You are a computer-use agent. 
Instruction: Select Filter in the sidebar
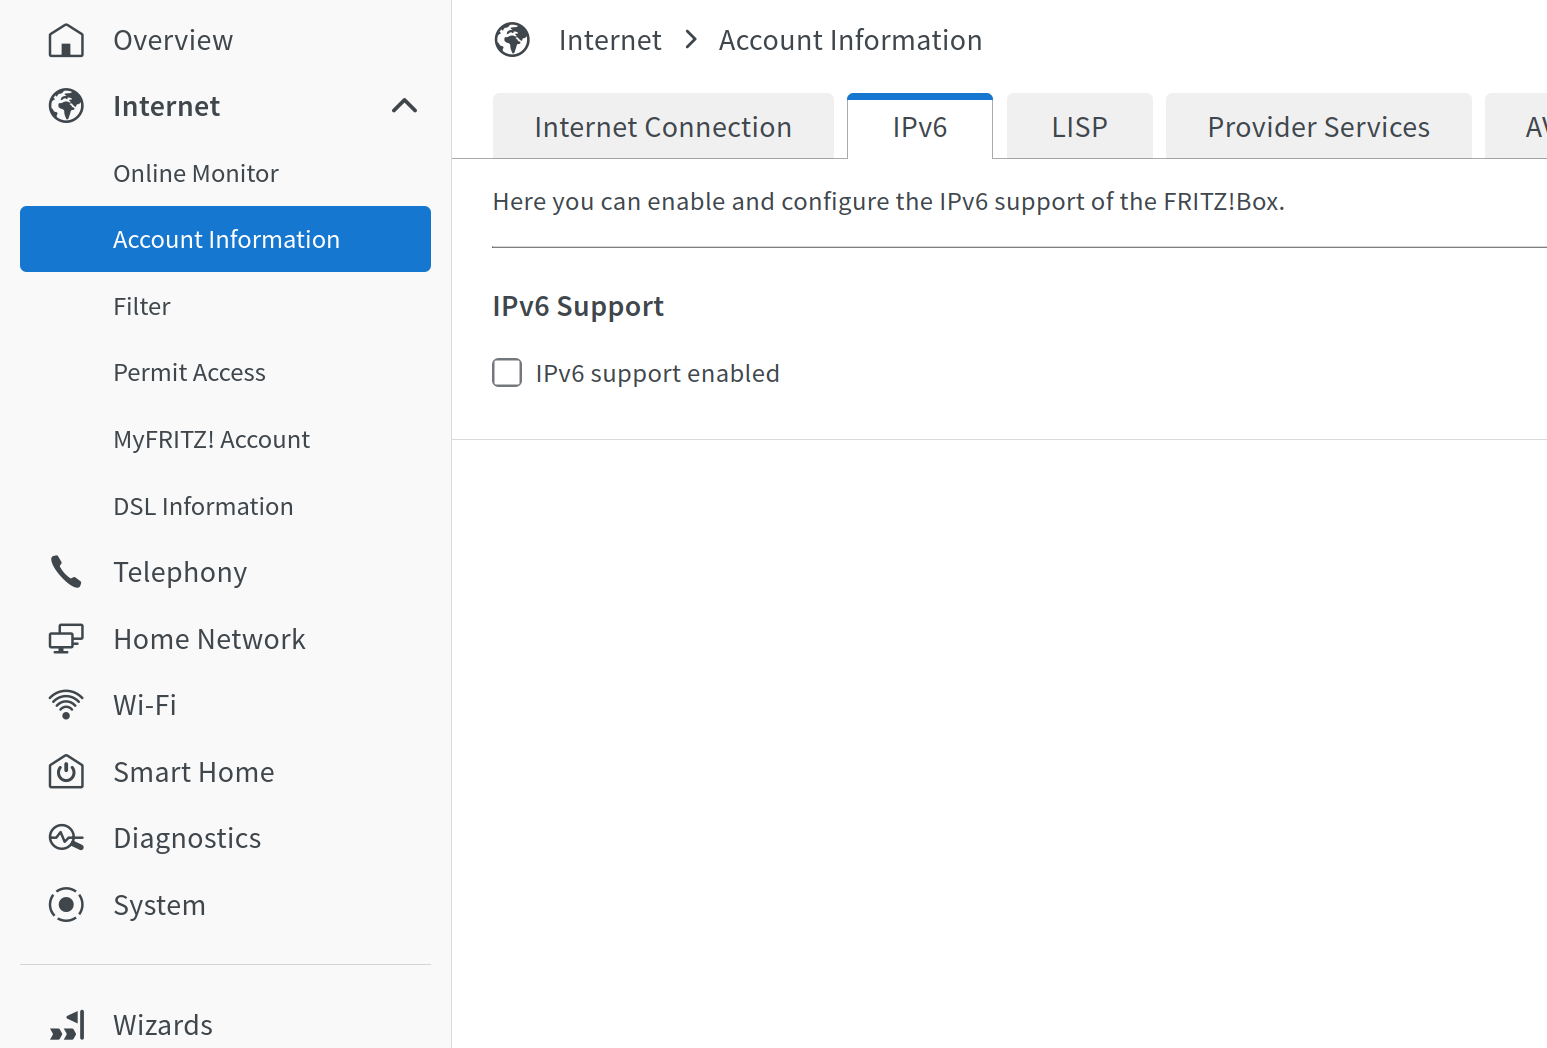point(142,306)
